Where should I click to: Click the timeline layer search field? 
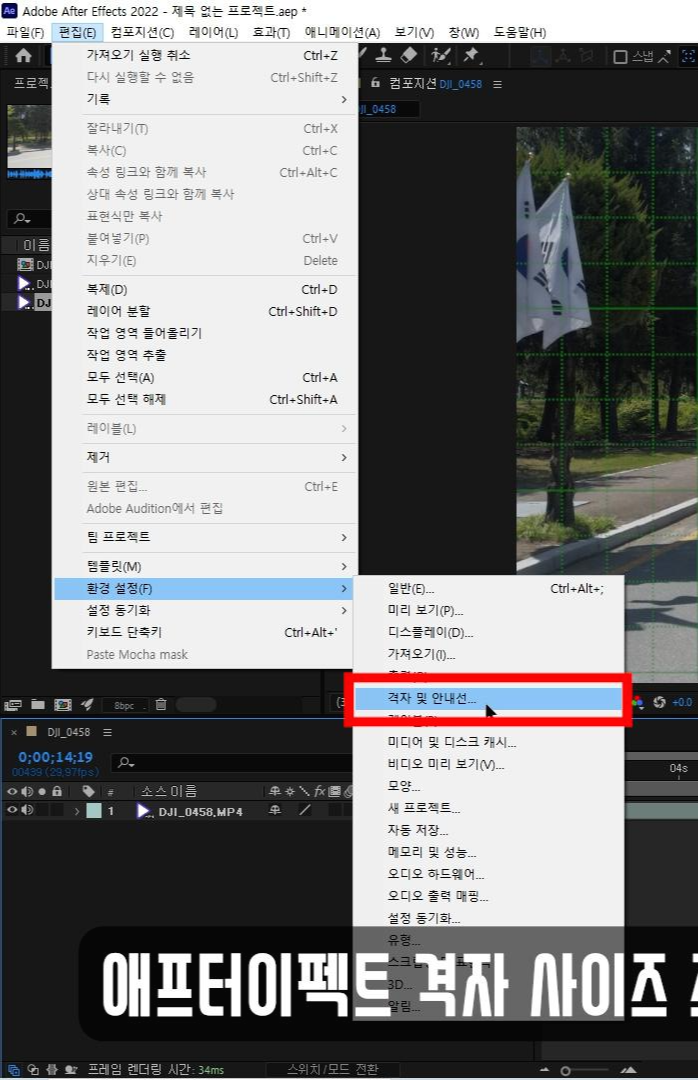[231, 762]
